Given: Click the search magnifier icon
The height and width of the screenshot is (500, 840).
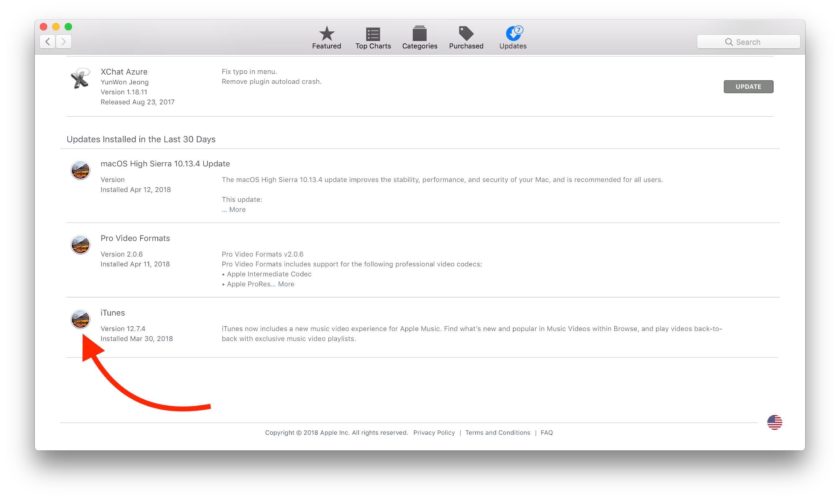Looking at the screenshot, I should pos(729,42).
